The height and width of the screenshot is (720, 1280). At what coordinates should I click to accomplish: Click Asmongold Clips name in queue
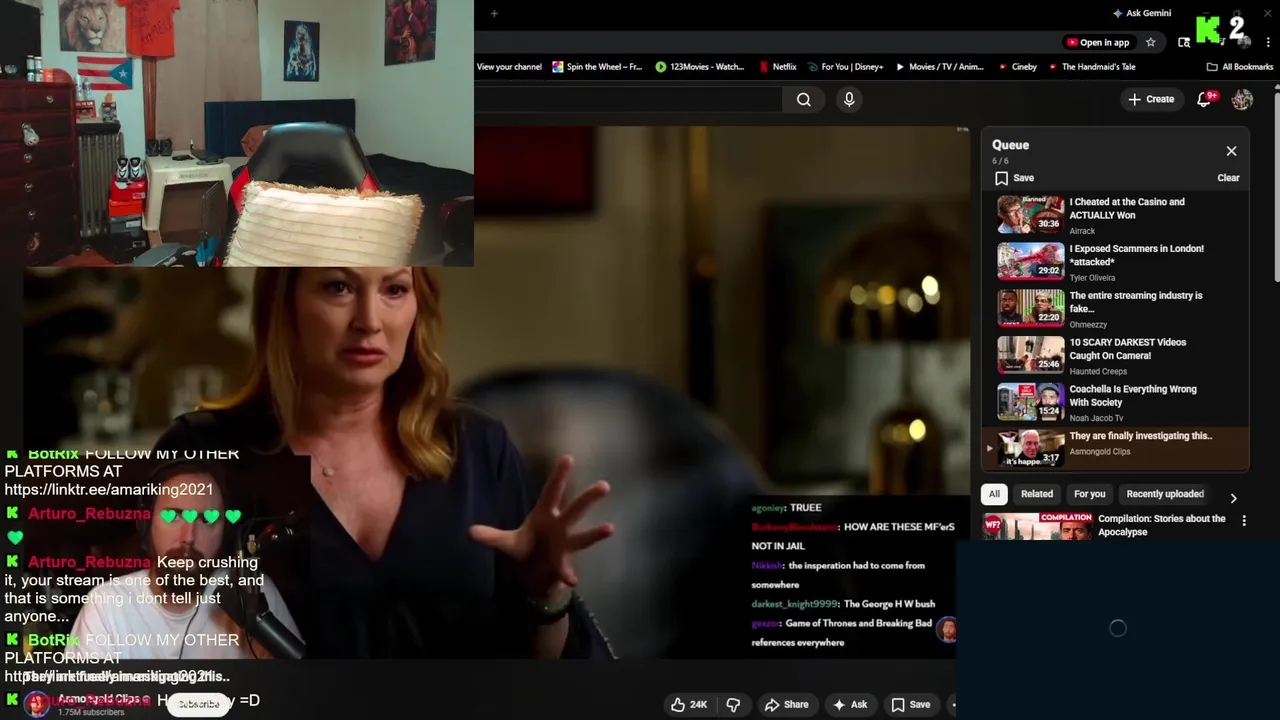1099,452
